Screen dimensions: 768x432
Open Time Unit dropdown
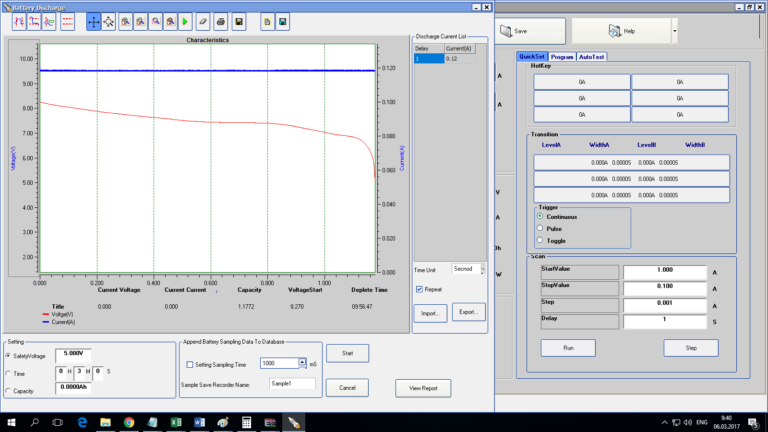pyautogui.click(x=482, y=269)
